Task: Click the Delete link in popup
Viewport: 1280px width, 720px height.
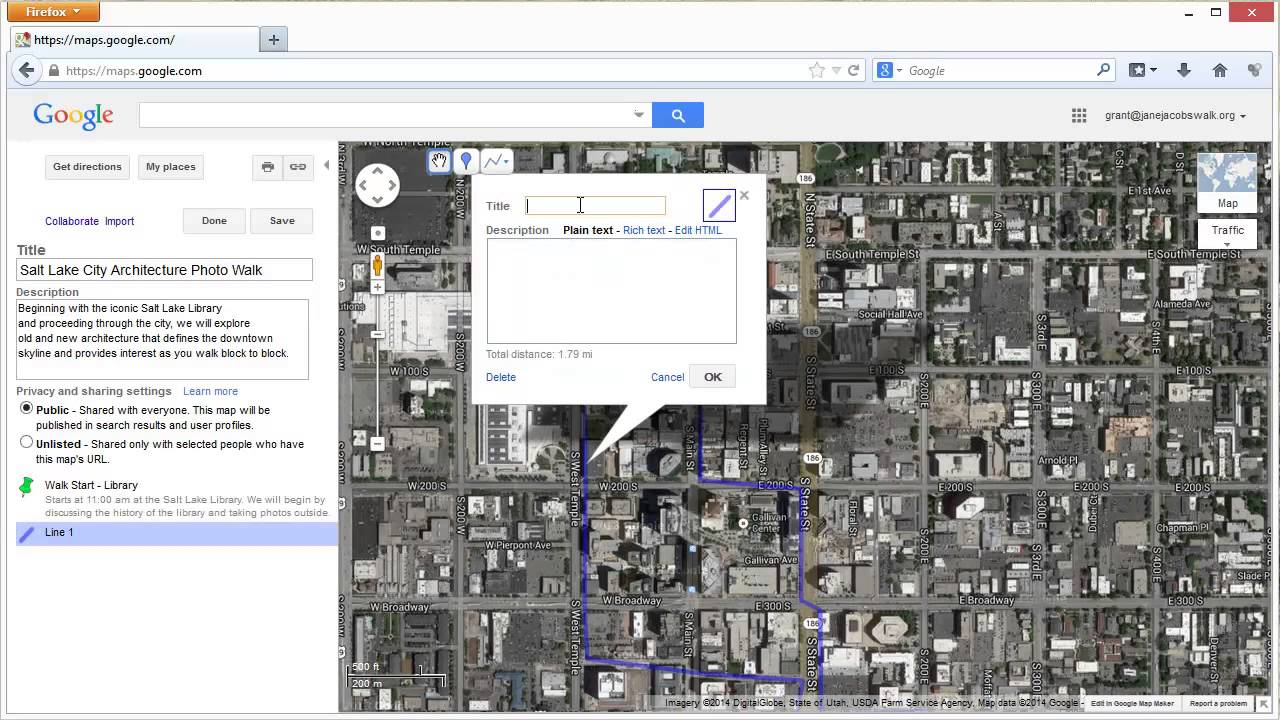Action: pyautogui.click(x=501, y=377)
